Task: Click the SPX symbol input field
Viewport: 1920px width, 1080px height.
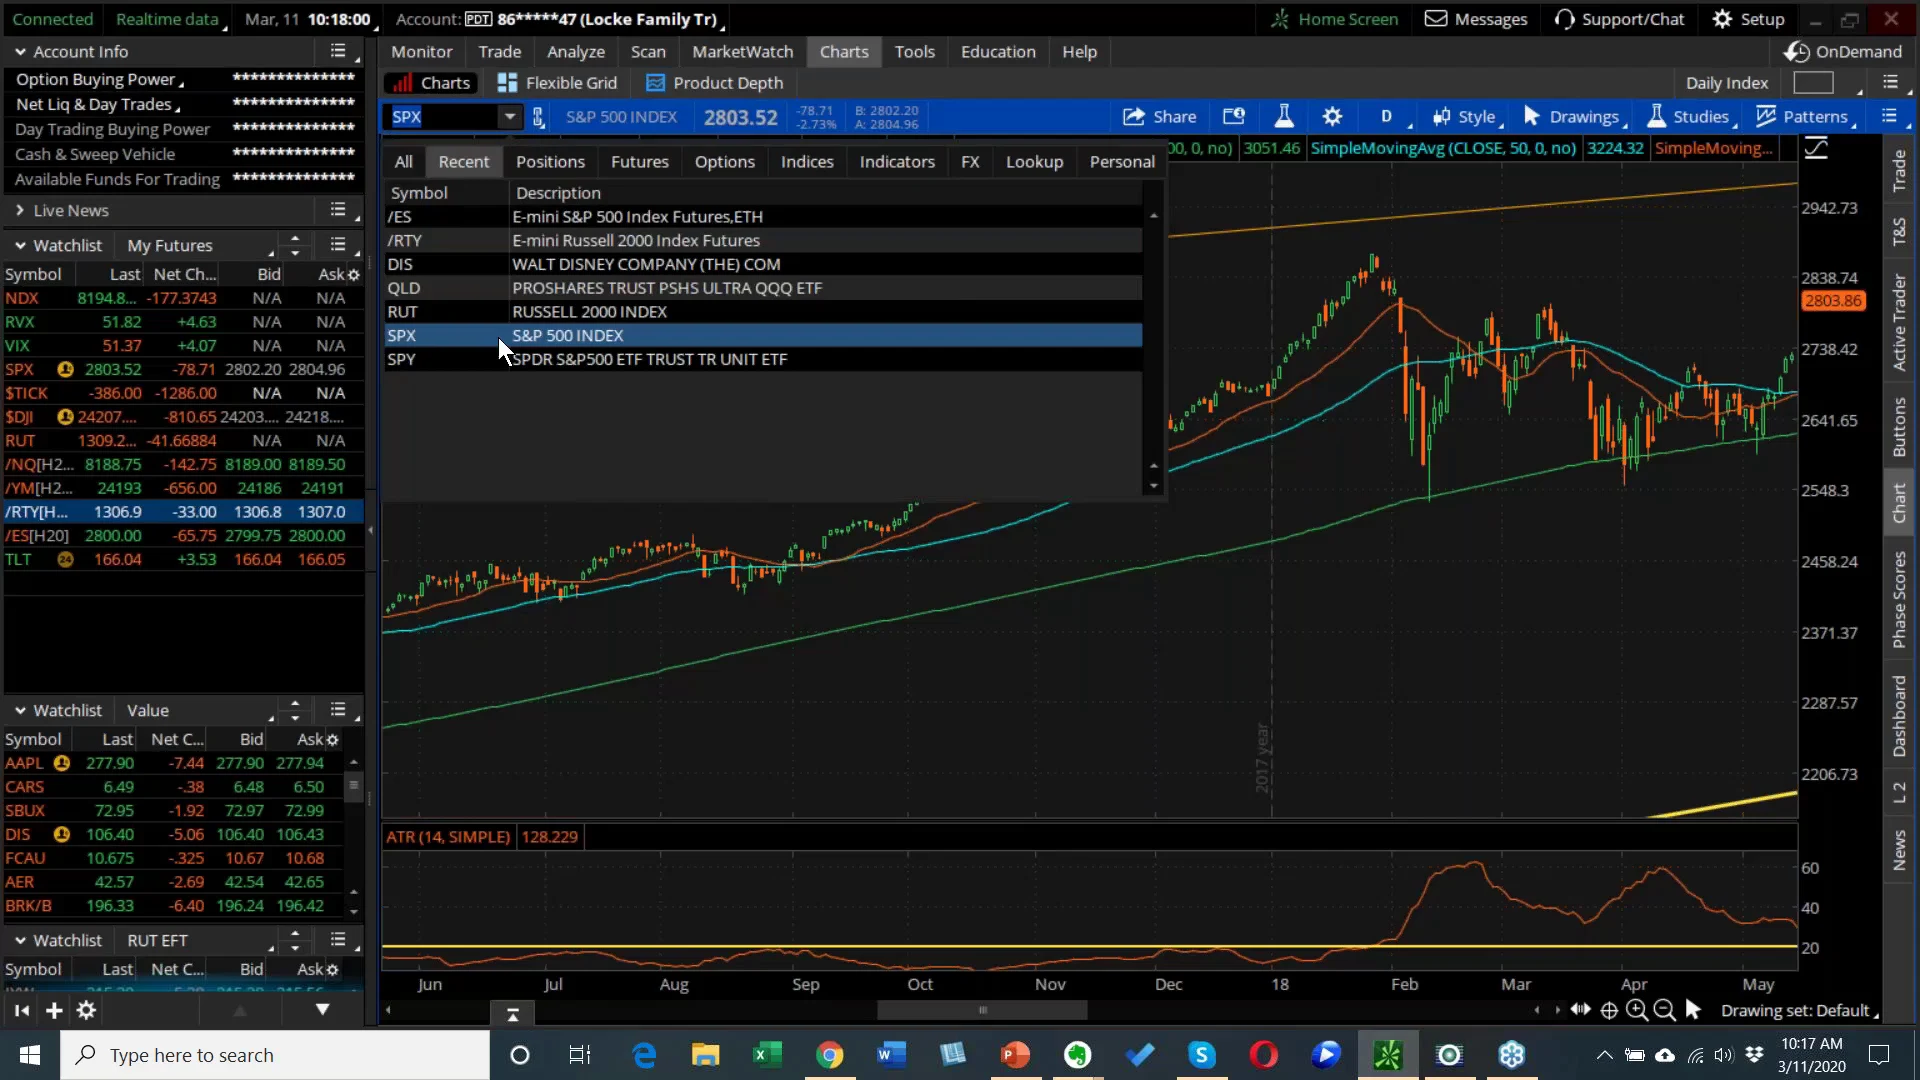Action: point(443,117)
